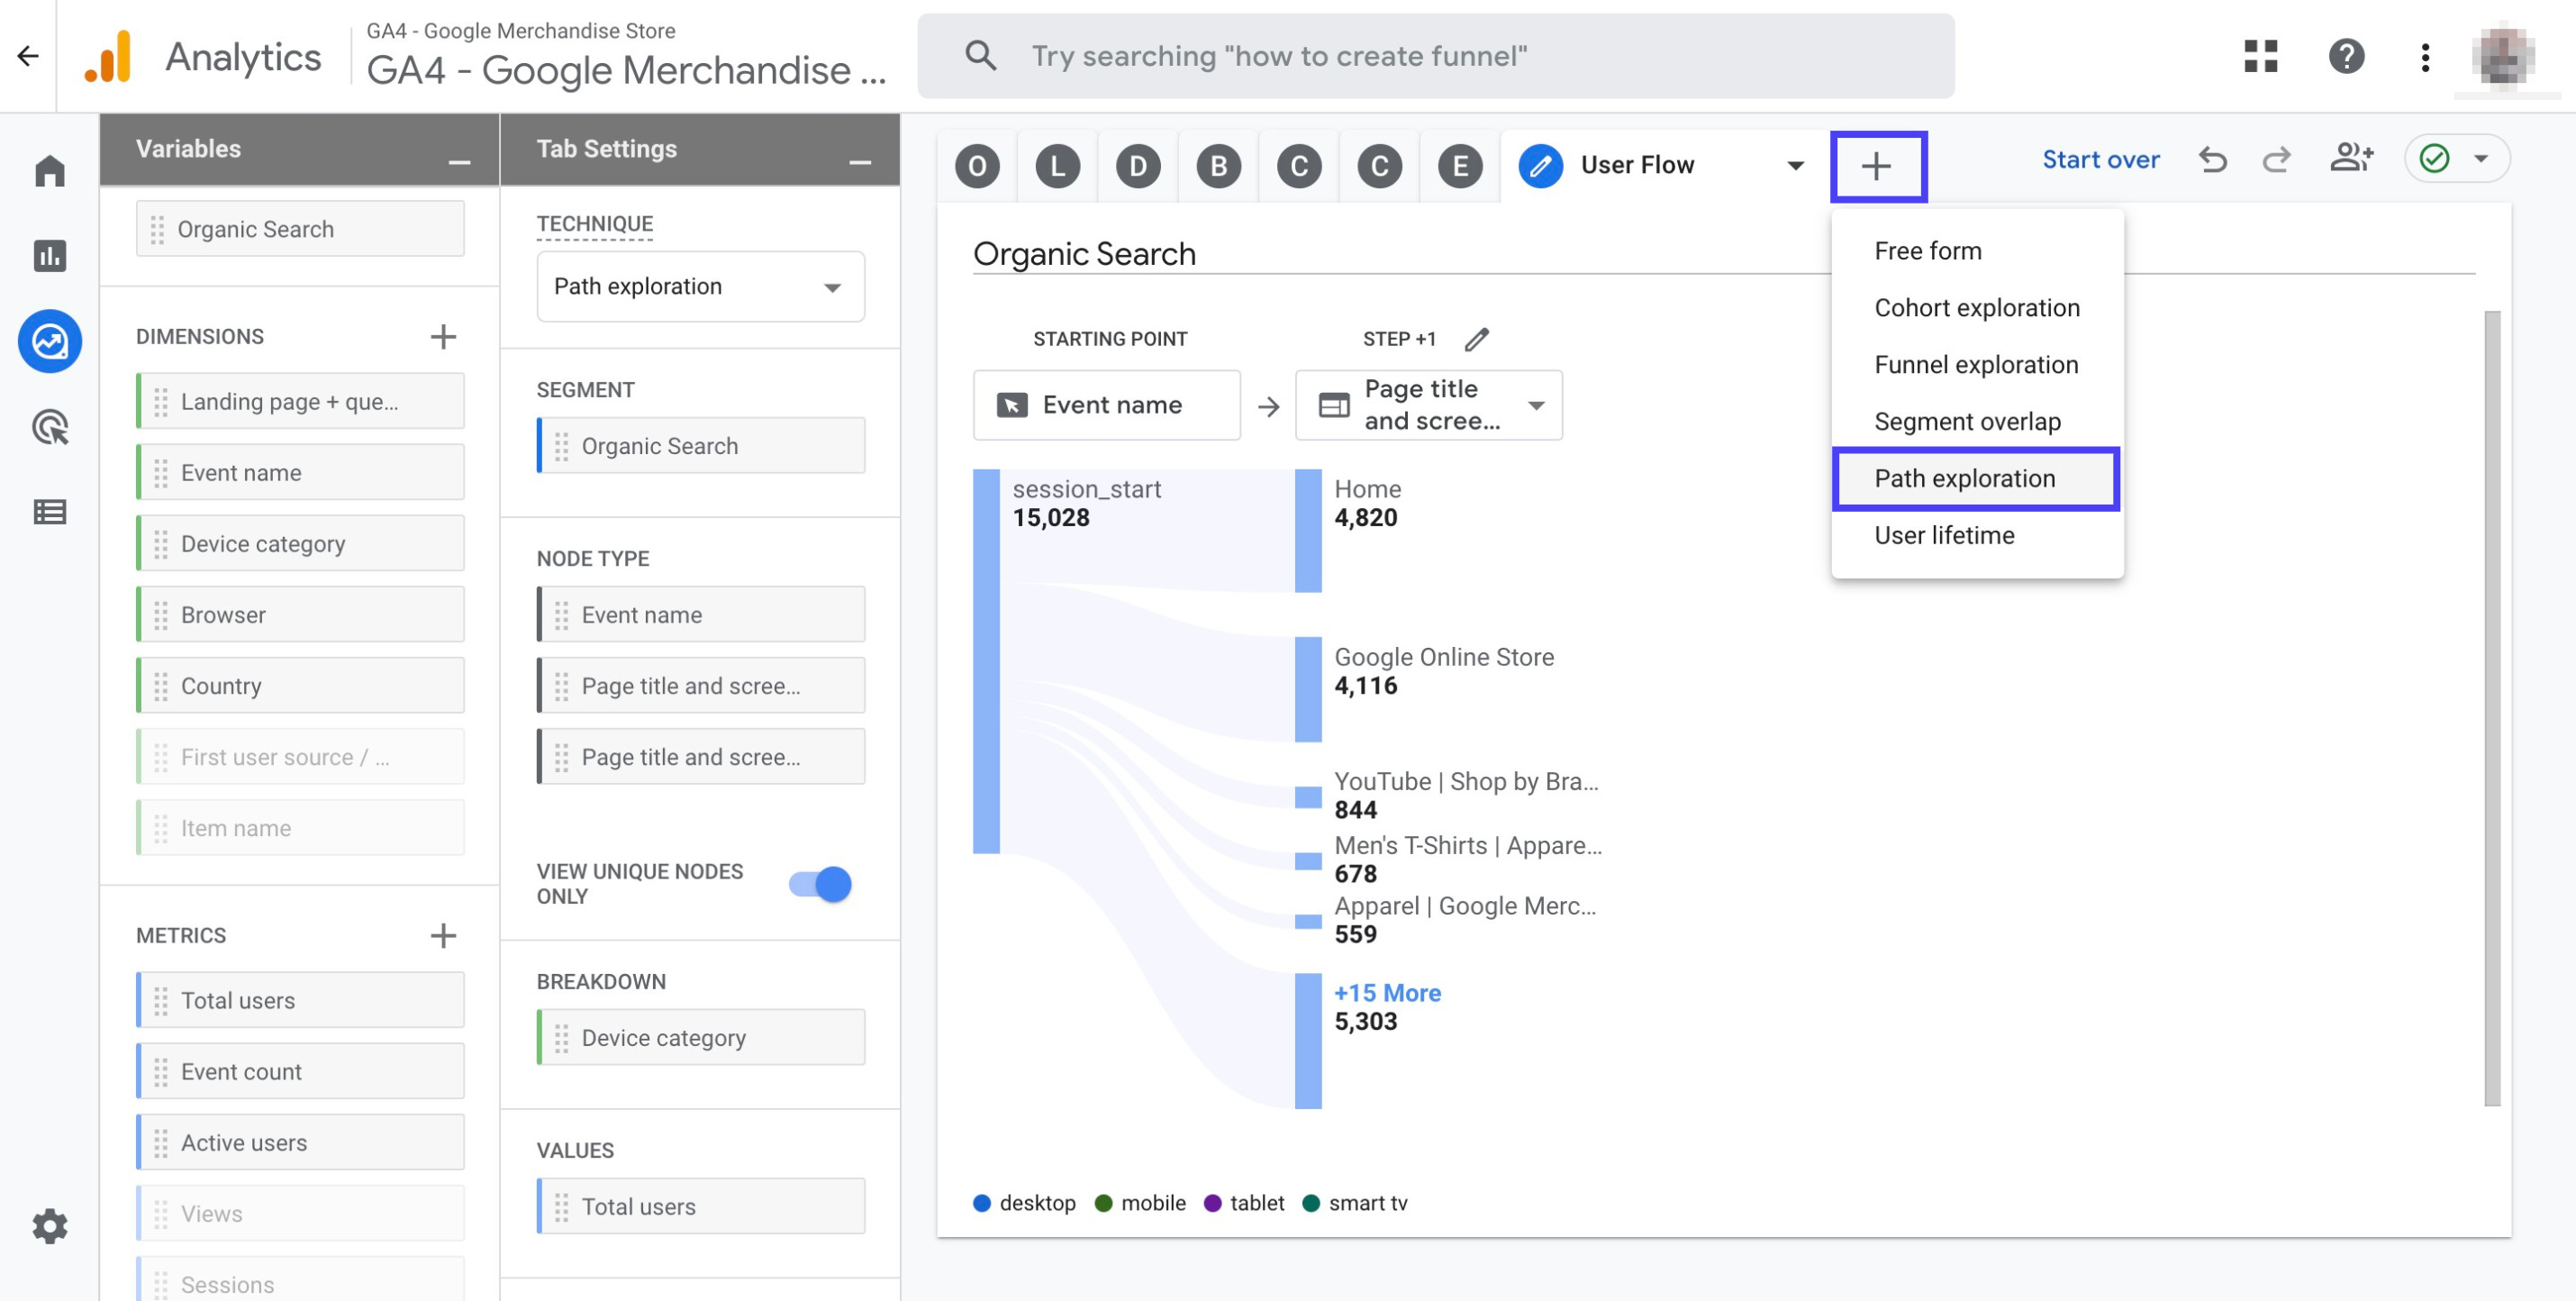Expand the +15 More nodes
This screenshot has width=2576, height=1301.
pos(1387,993)
